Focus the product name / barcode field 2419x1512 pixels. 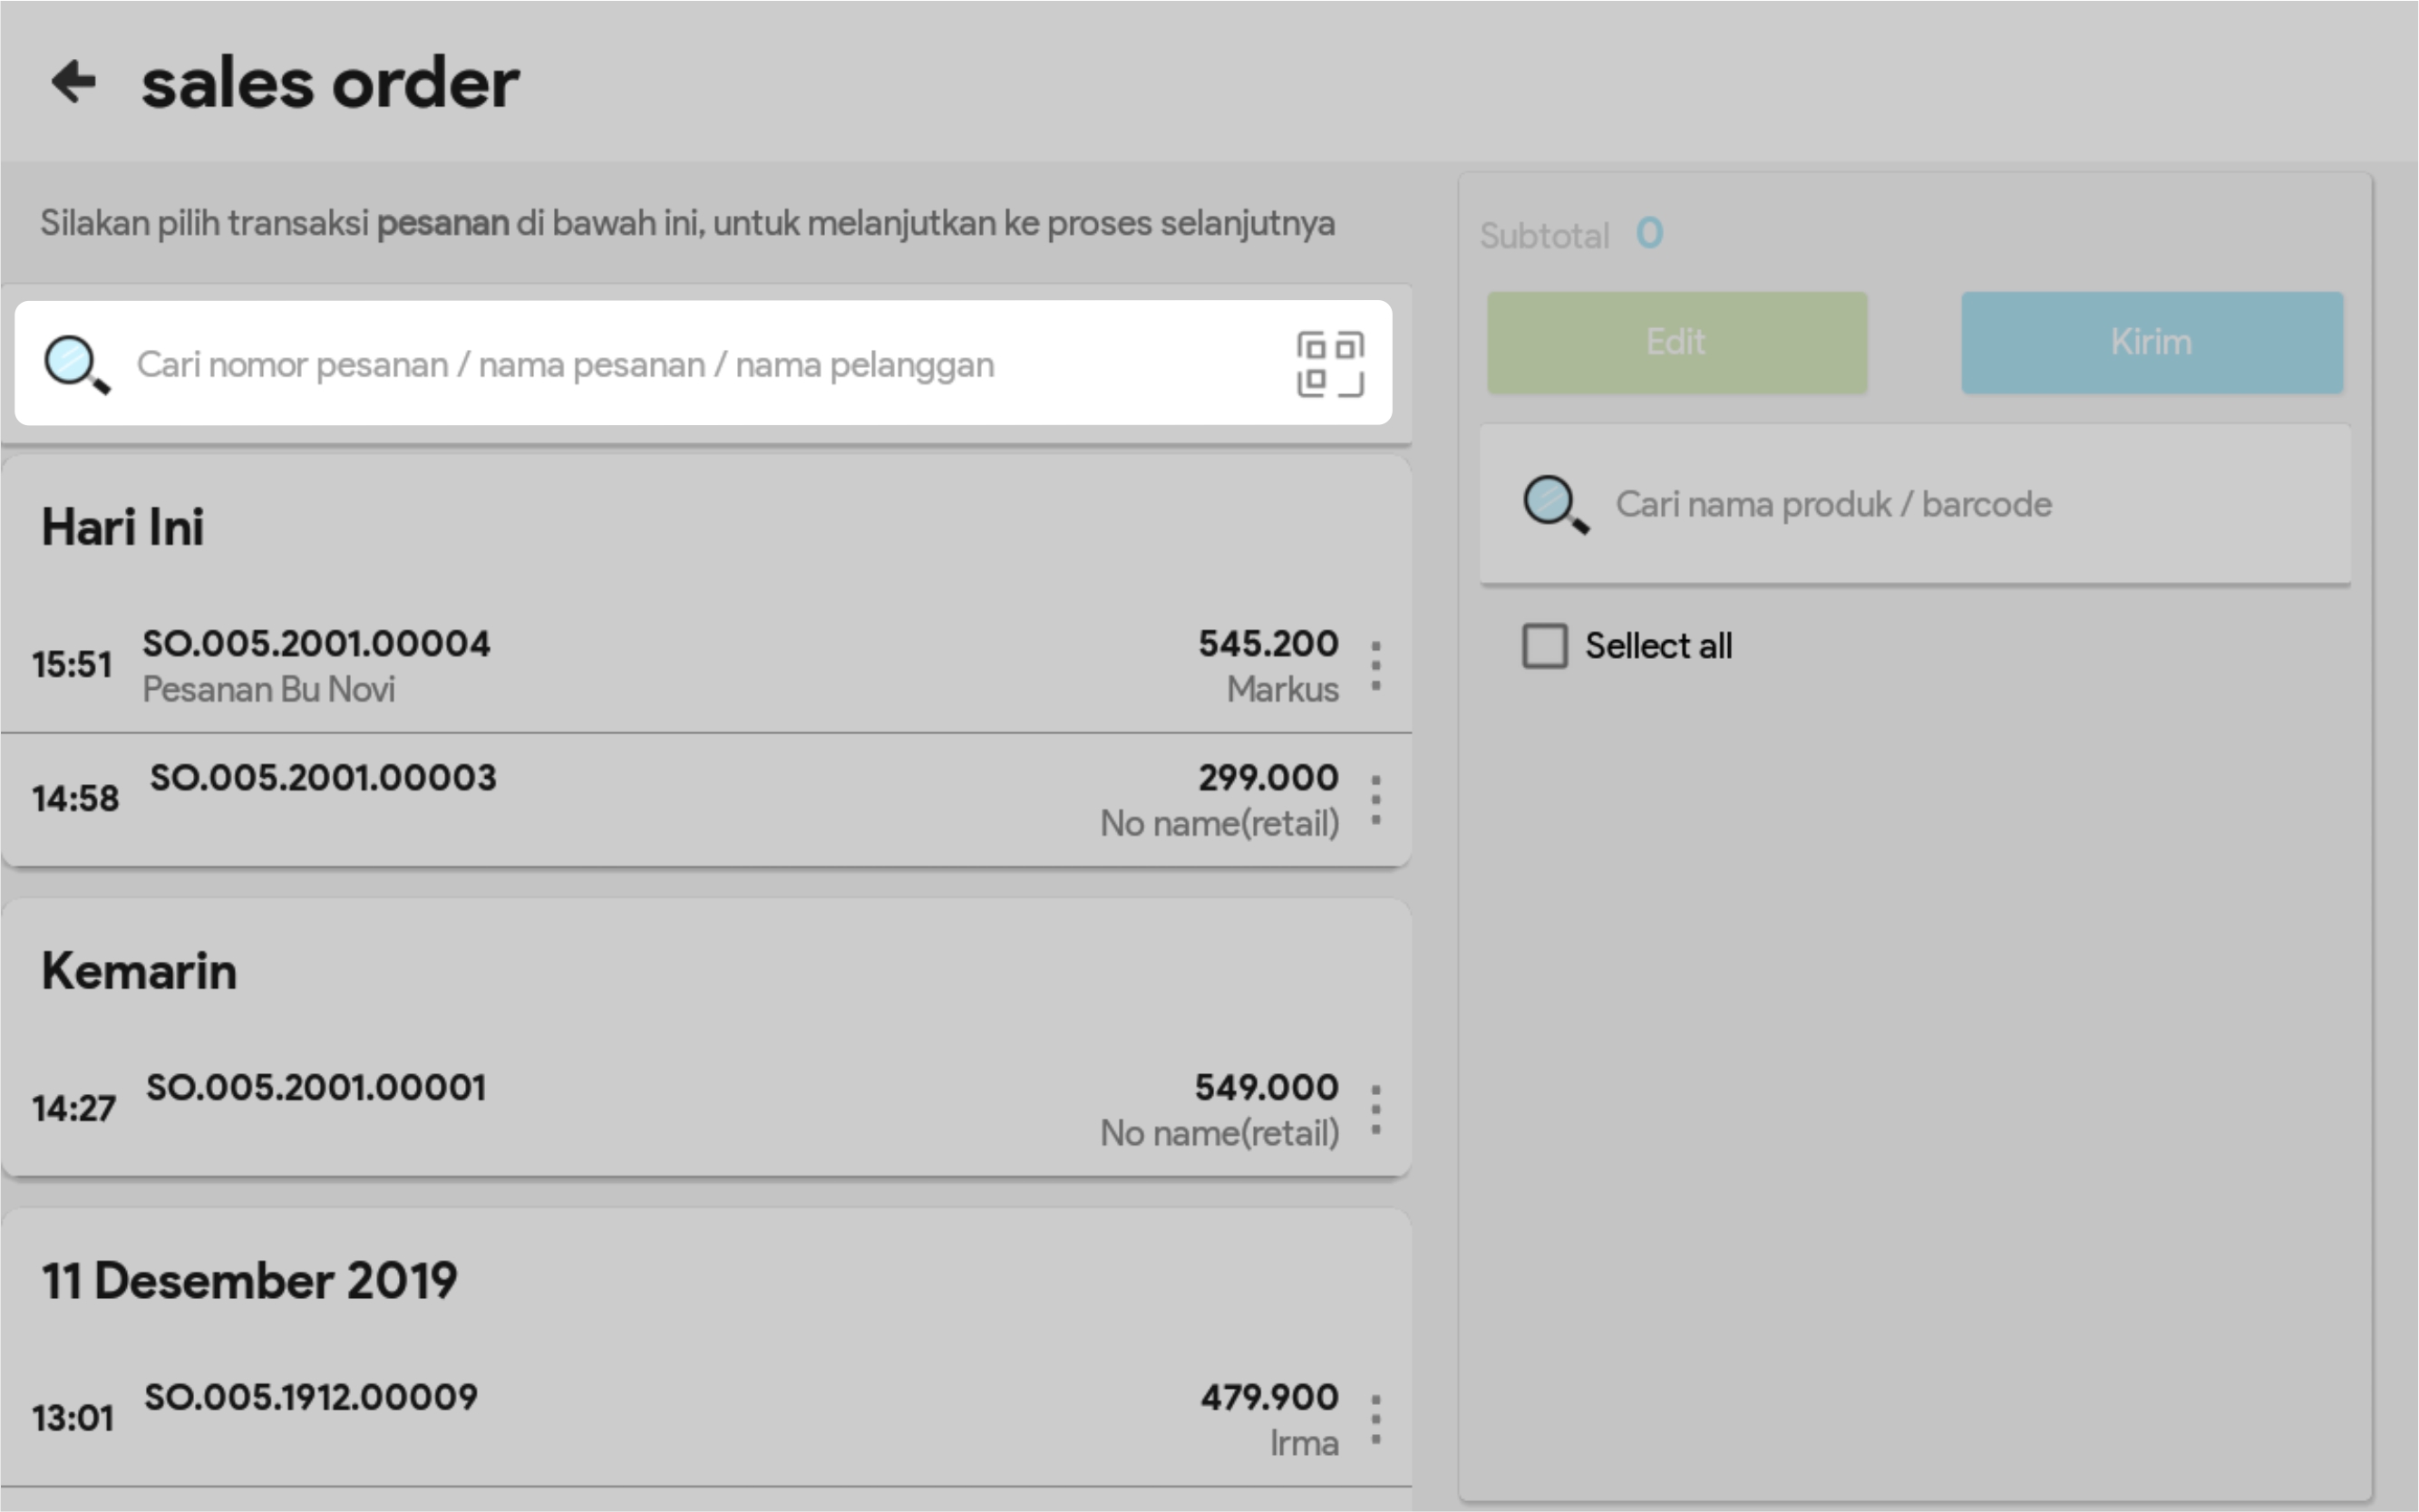(x=1900, y=504)
